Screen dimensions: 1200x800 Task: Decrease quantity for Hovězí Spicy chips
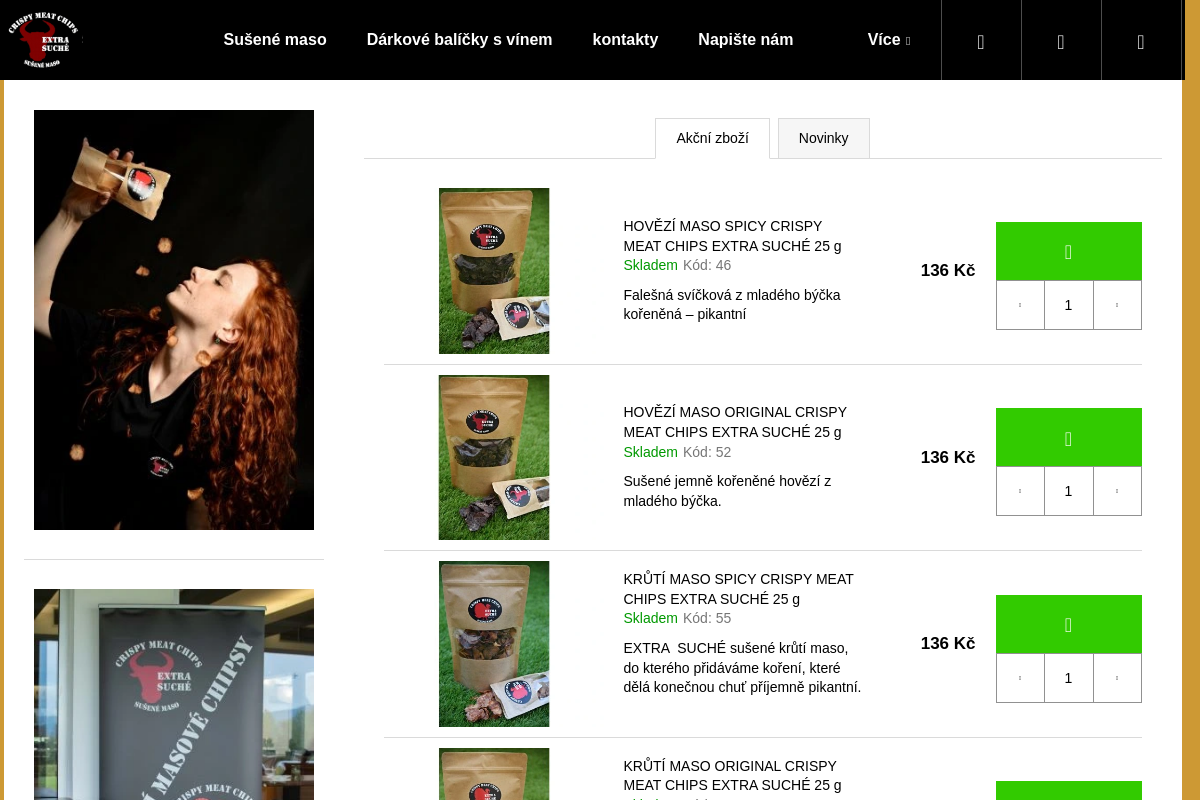[1020, 305]
